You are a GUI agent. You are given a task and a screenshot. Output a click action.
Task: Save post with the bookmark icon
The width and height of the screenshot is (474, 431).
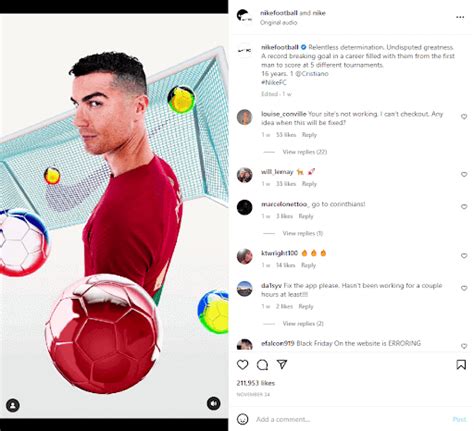pyautogui.click(x=461, y=365)
